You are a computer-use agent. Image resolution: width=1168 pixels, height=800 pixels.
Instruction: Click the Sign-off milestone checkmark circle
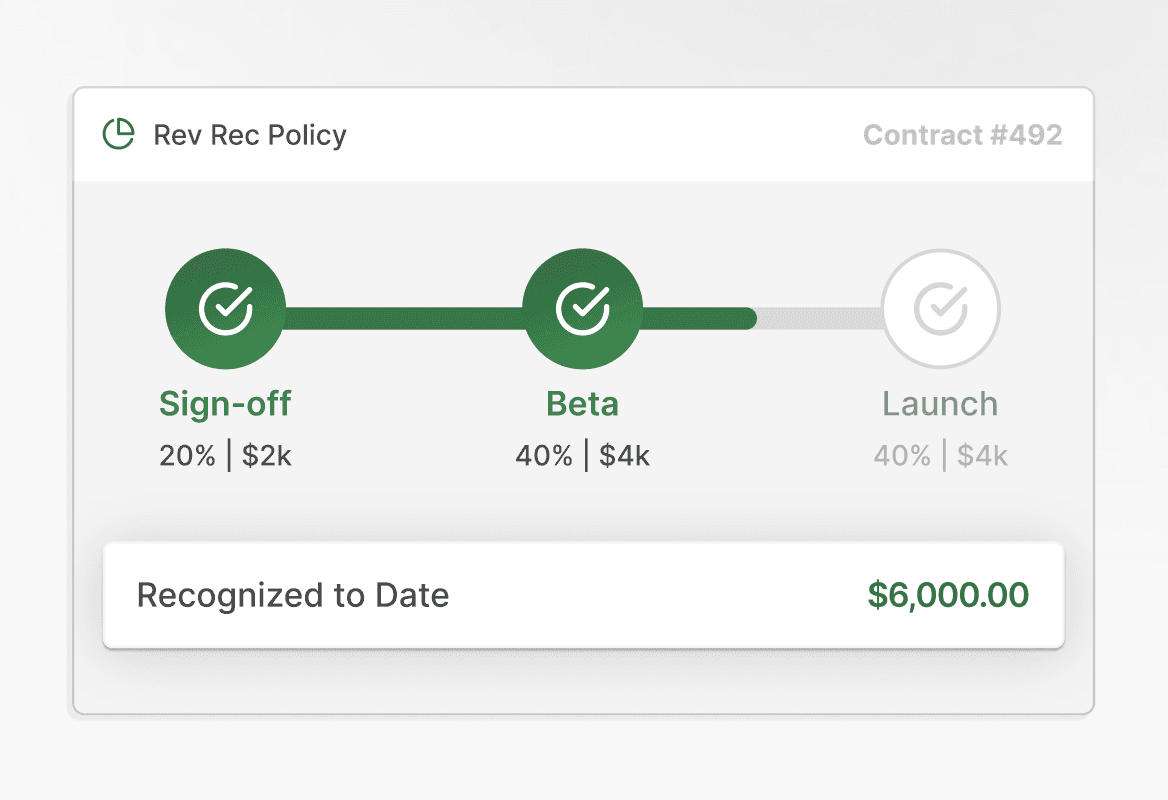tap(225, 308)
